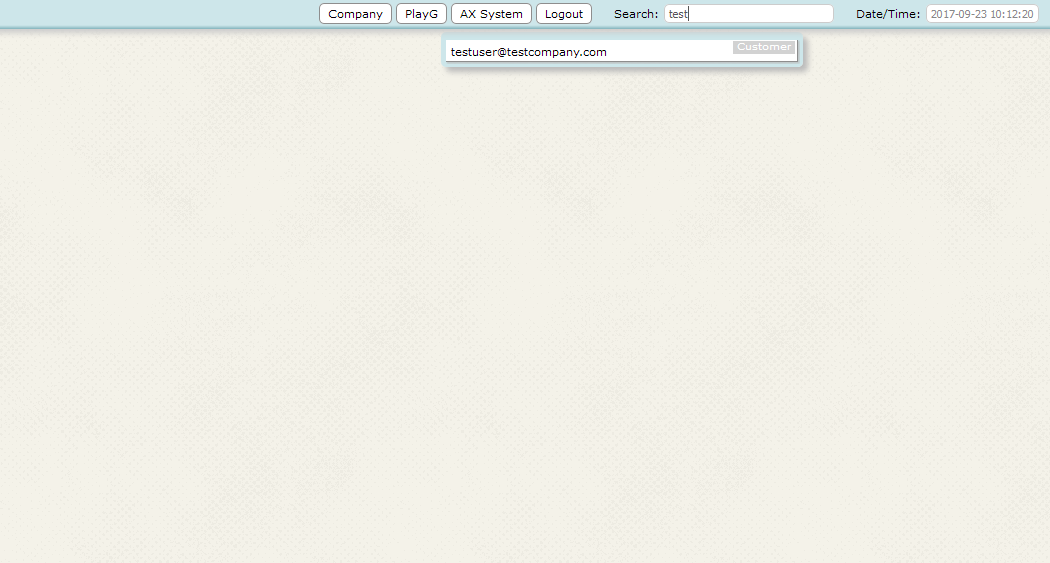Screen dimensions: 1050x563
Task: Log out using the Logout button
Action: [564, 14]
